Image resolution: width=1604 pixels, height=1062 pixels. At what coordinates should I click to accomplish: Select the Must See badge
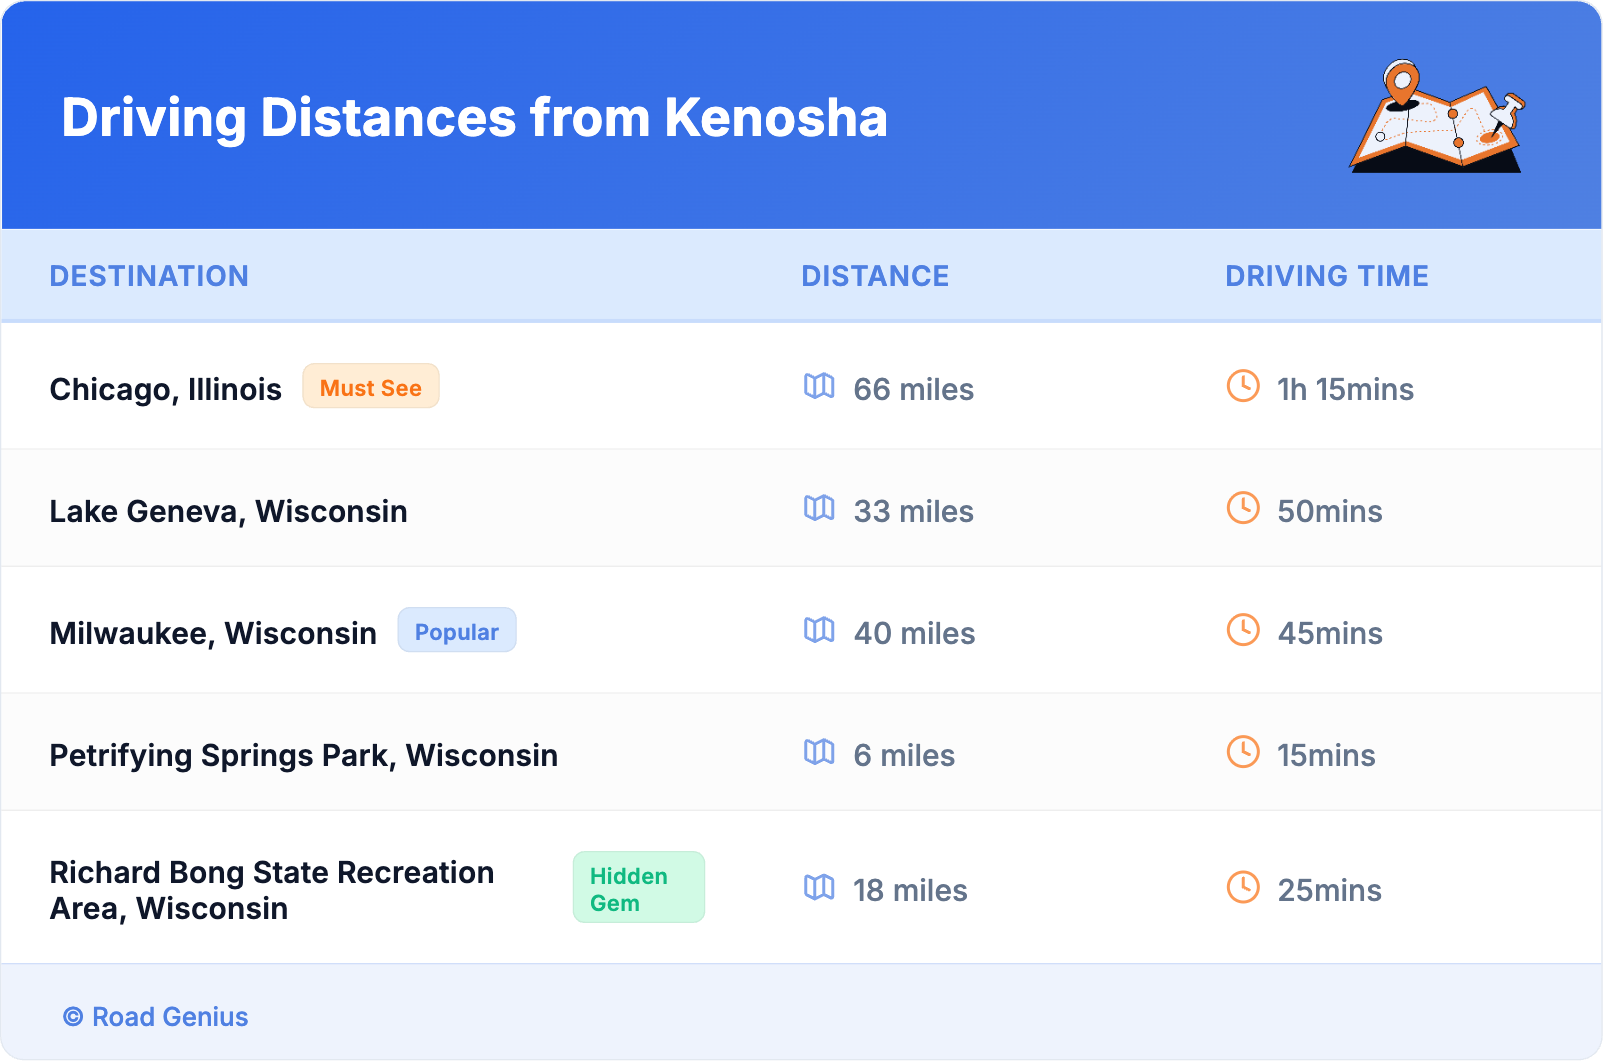(371, 387)
